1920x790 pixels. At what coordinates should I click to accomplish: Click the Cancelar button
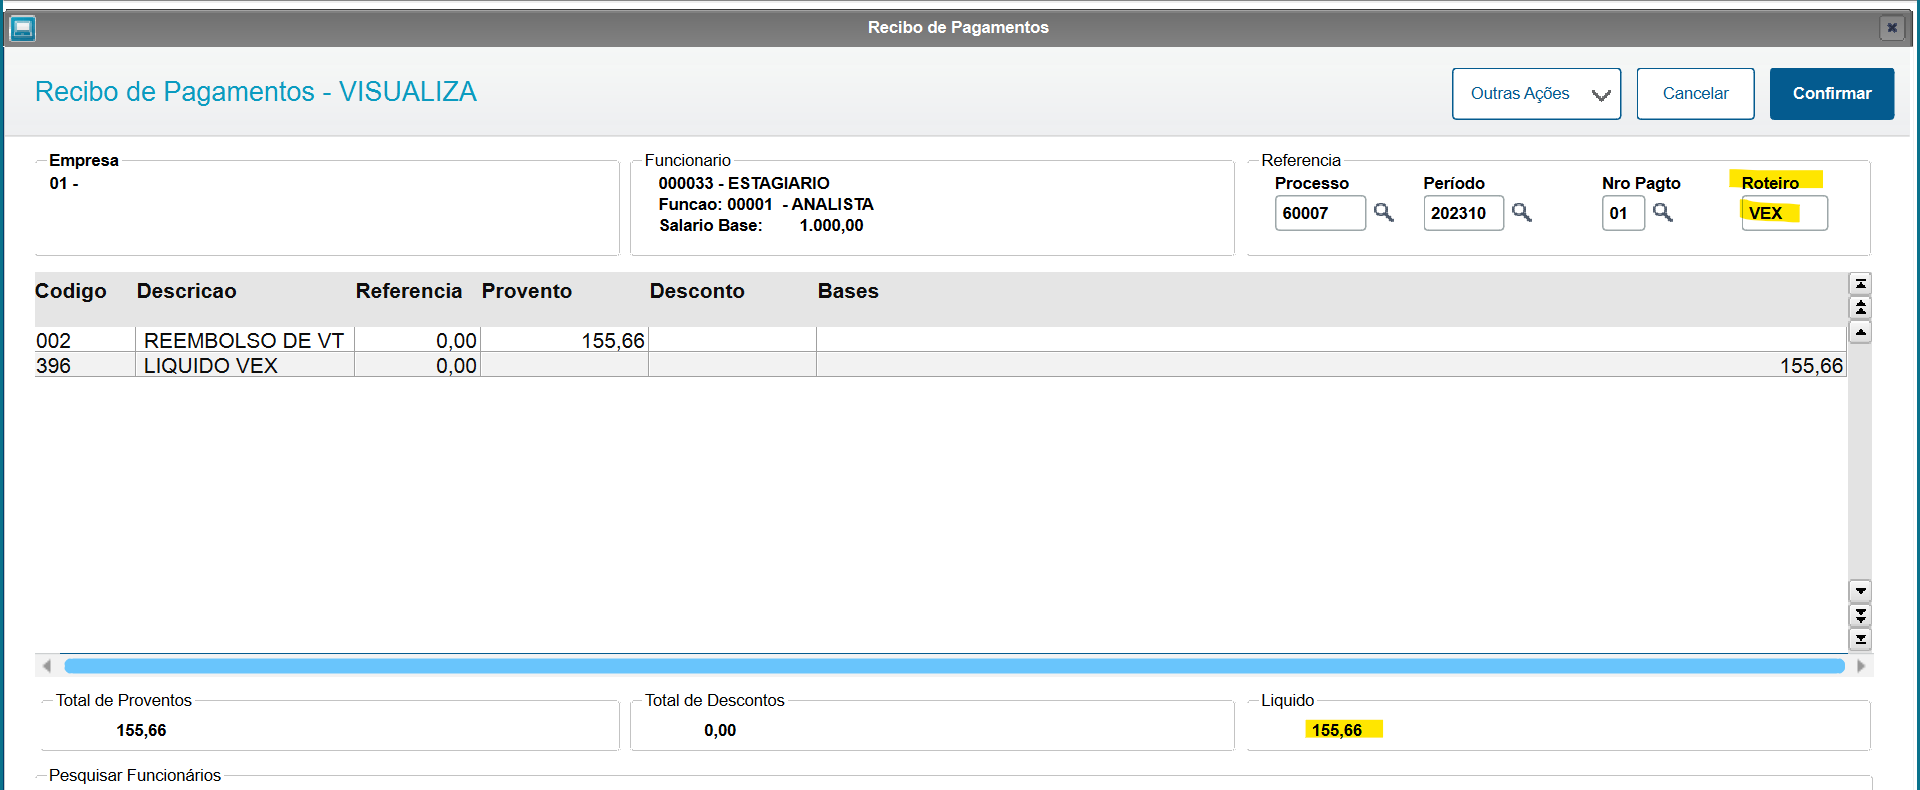[x=1695, y=94]
